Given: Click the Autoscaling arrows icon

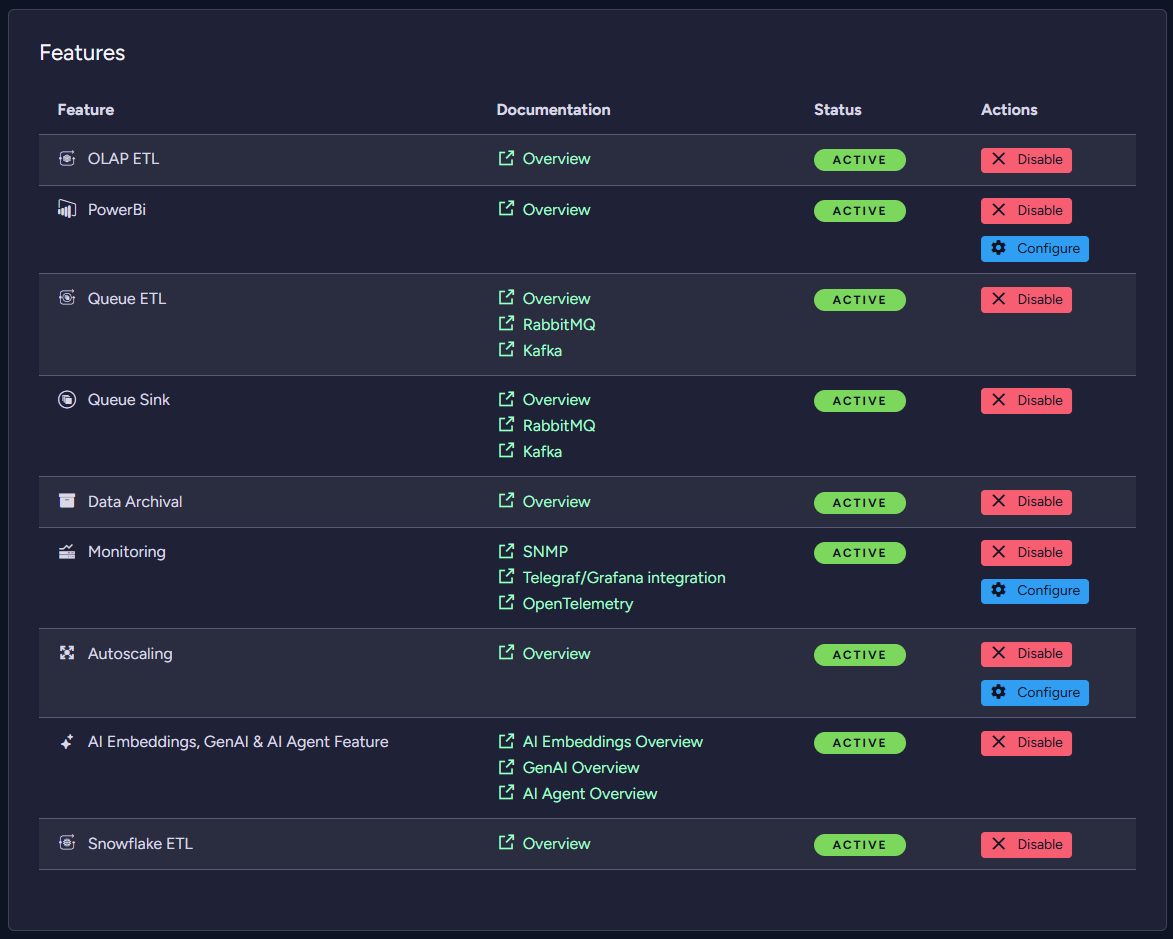Looking at the screenshot, I should 67,653.
